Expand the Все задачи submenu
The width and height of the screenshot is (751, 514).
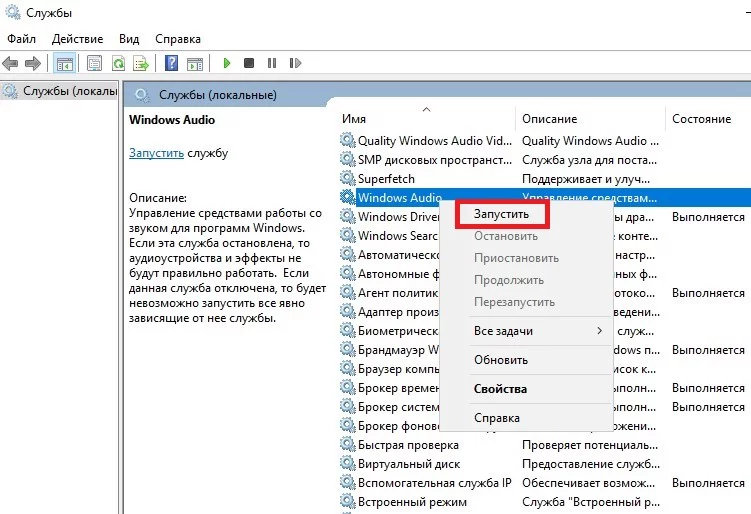tap(526, 331)
